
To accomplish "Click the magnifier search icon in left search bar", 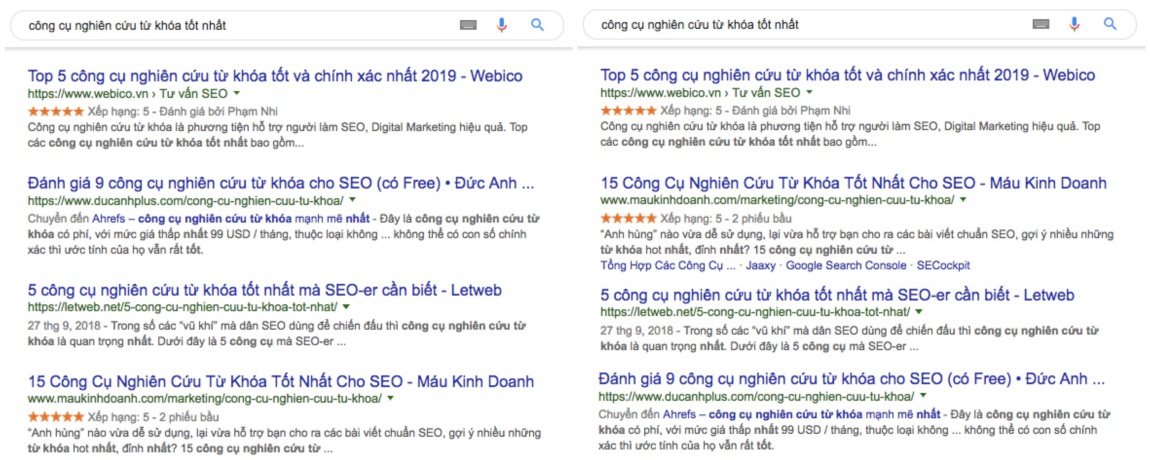I will tap(538, 25).
